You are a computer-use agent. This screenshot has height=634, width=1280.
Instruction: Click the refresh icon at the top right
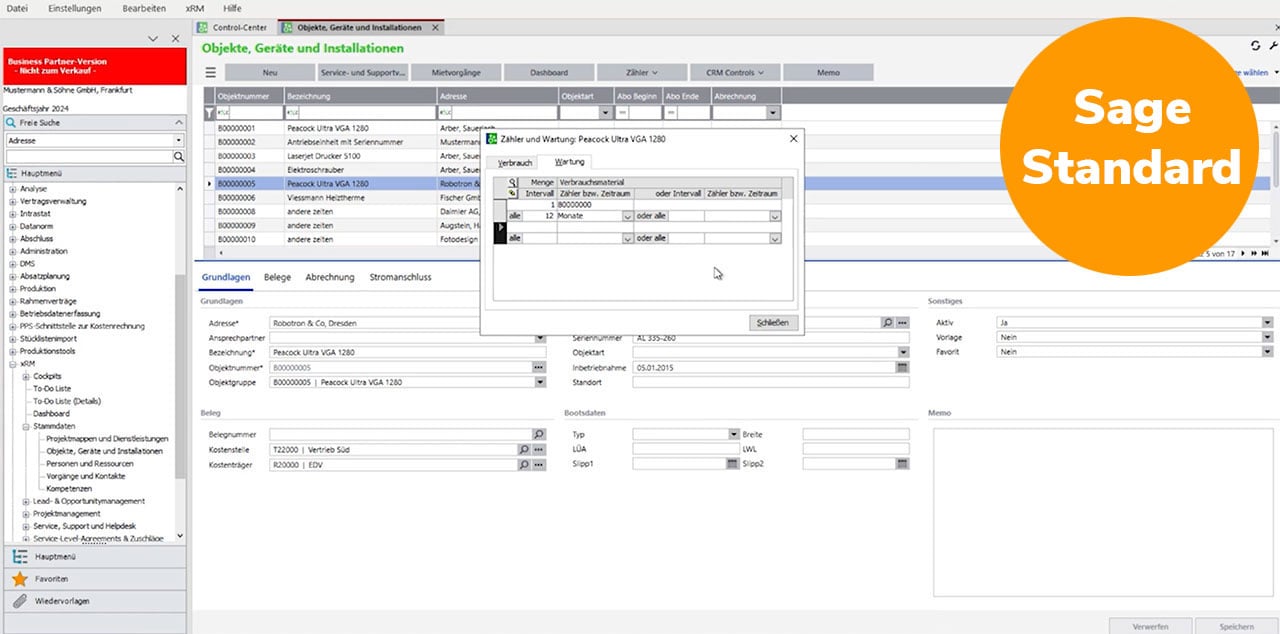pos(1256,46)
